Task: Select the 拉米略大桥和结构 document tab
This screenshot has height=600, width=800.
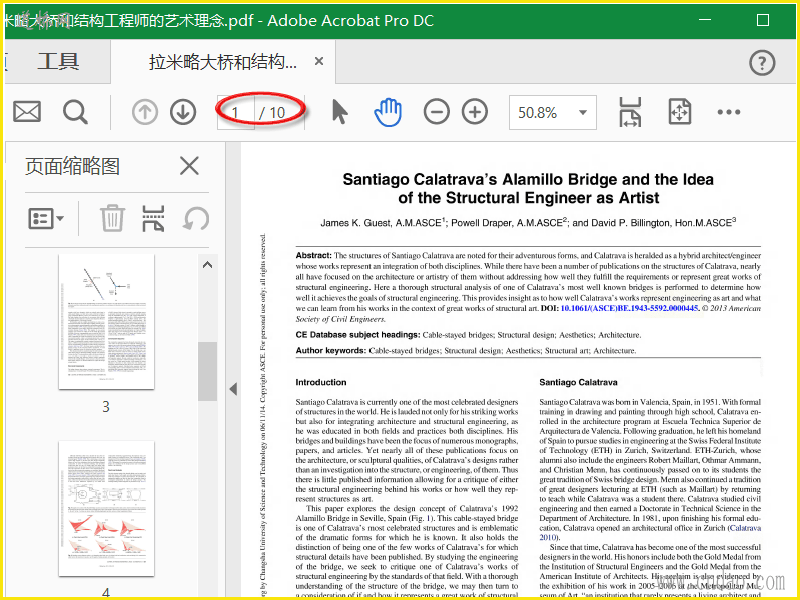Action: [x=223, y=62]
